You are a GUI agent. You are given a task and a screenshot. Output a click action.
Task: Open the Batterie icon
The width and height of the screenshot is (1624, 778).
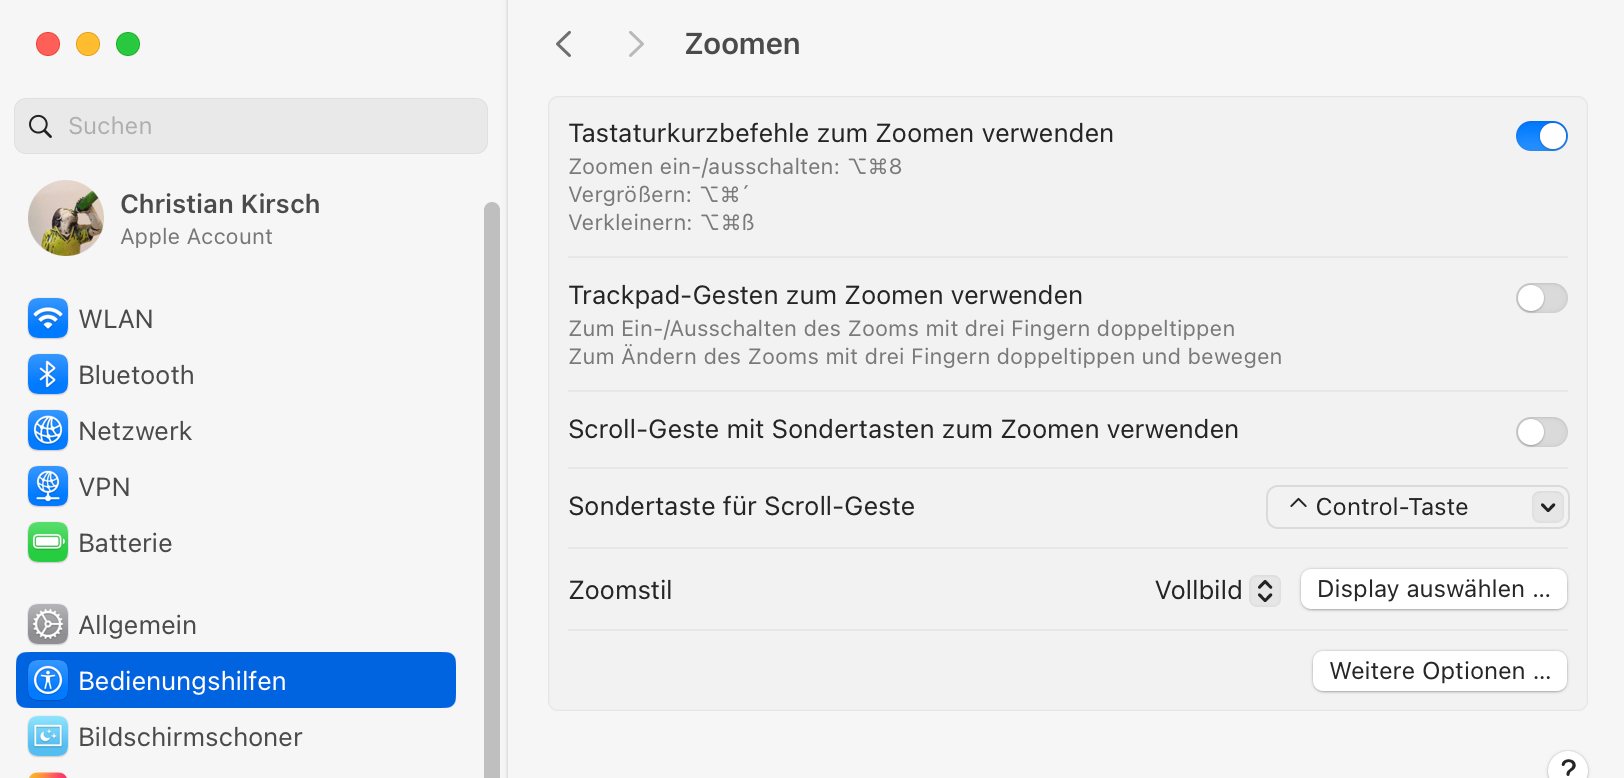(48, 543)
